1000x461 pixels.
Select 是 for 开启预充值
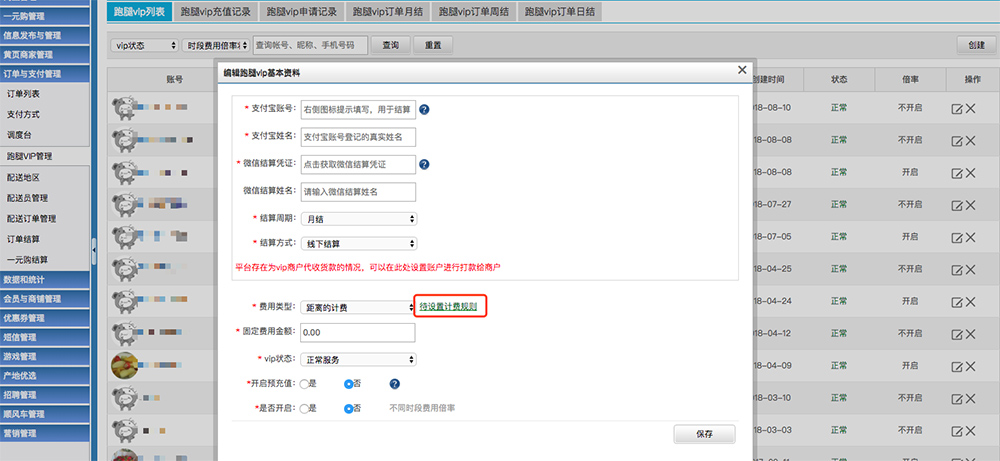[304, 384]
